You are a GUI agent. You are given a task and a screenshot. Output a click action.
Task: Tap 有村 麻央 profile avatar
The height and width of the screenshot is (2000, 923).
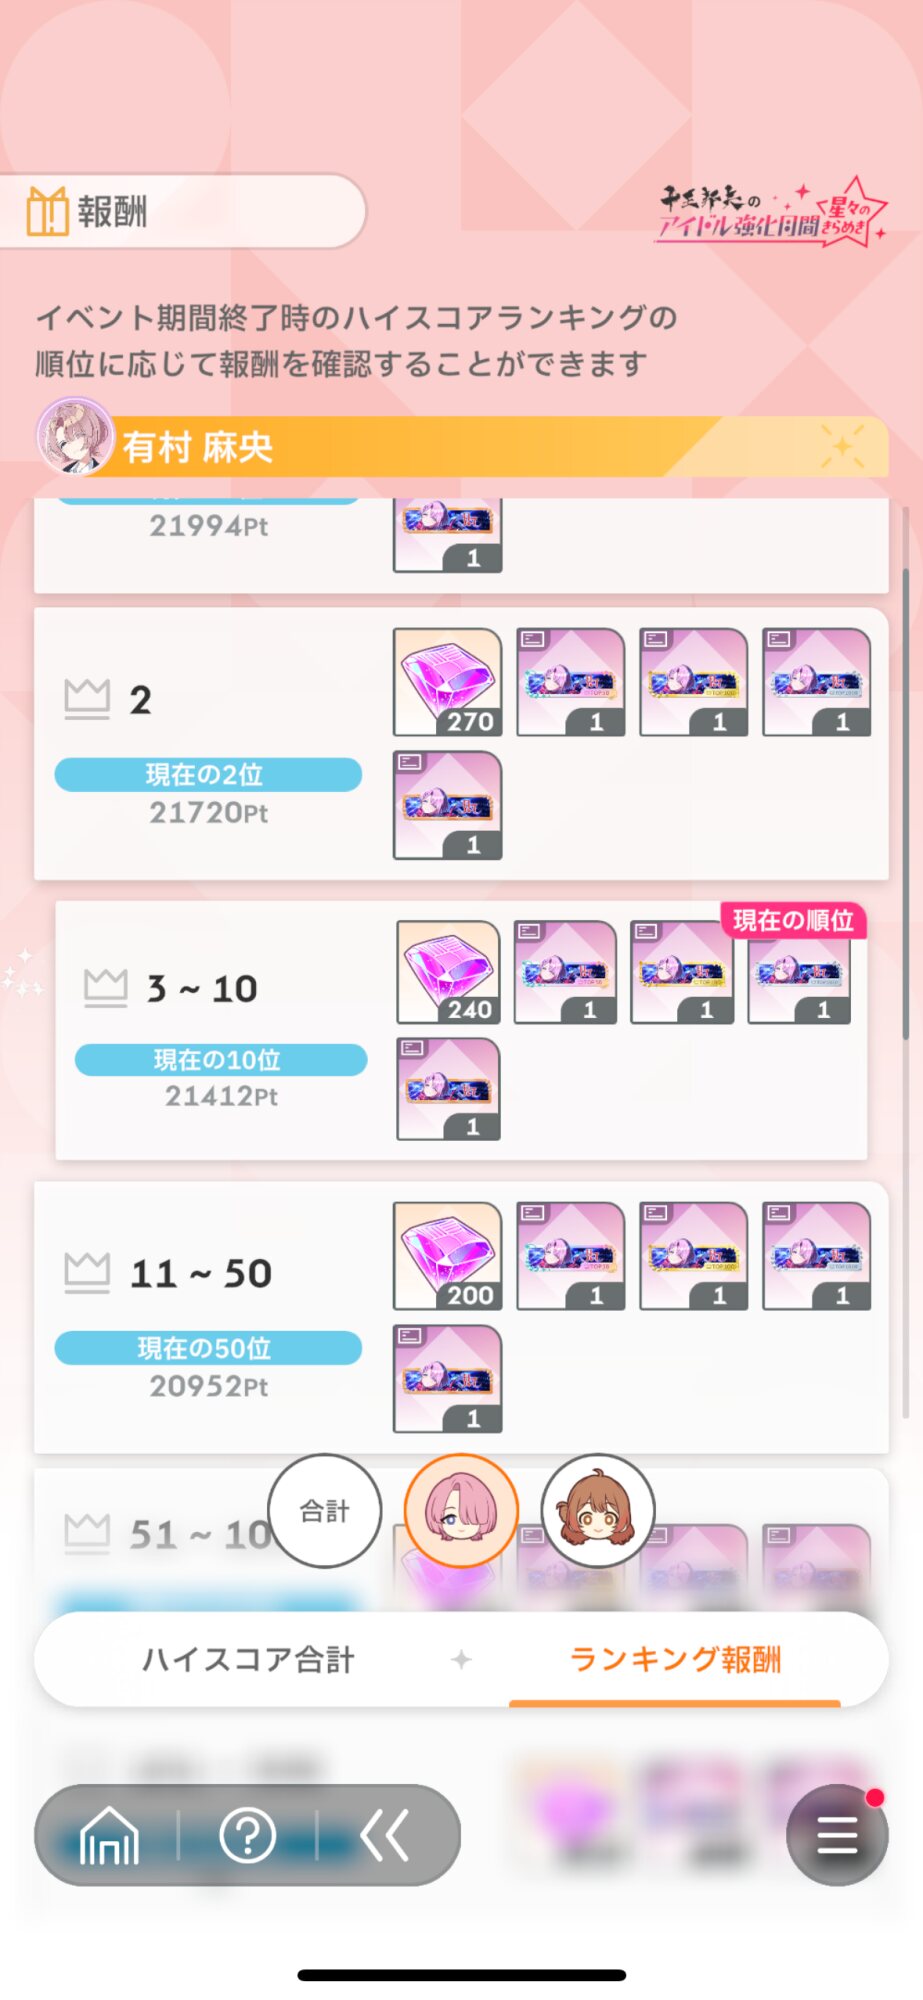pyautogui.click(x=75, y=437)
